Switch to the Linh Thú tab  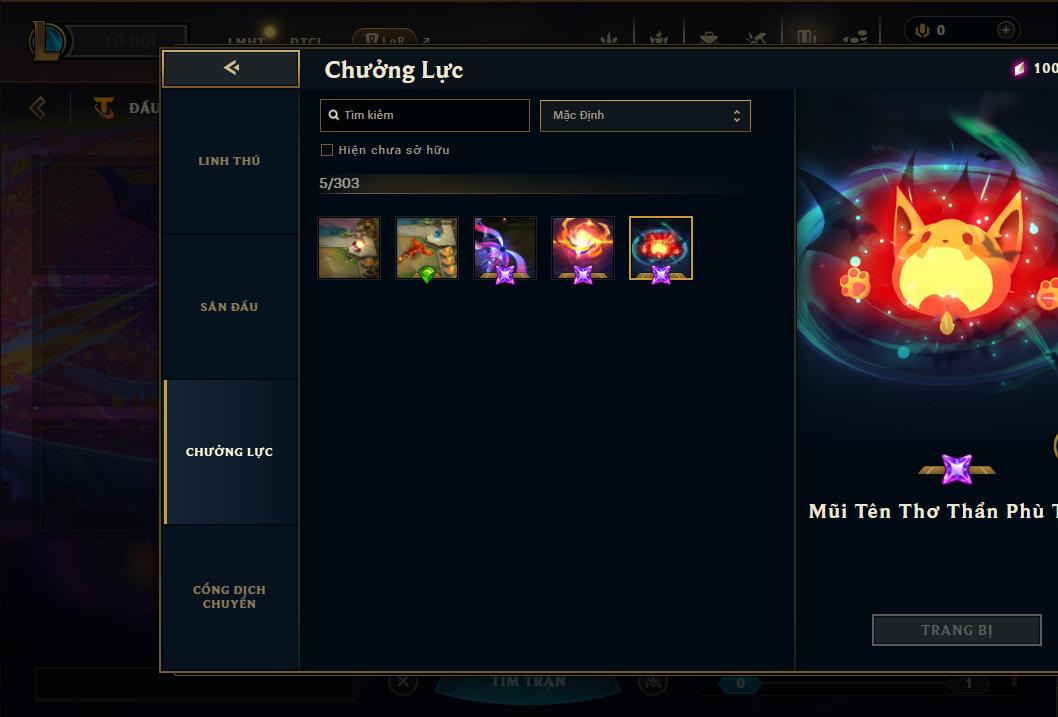[229, 161]
